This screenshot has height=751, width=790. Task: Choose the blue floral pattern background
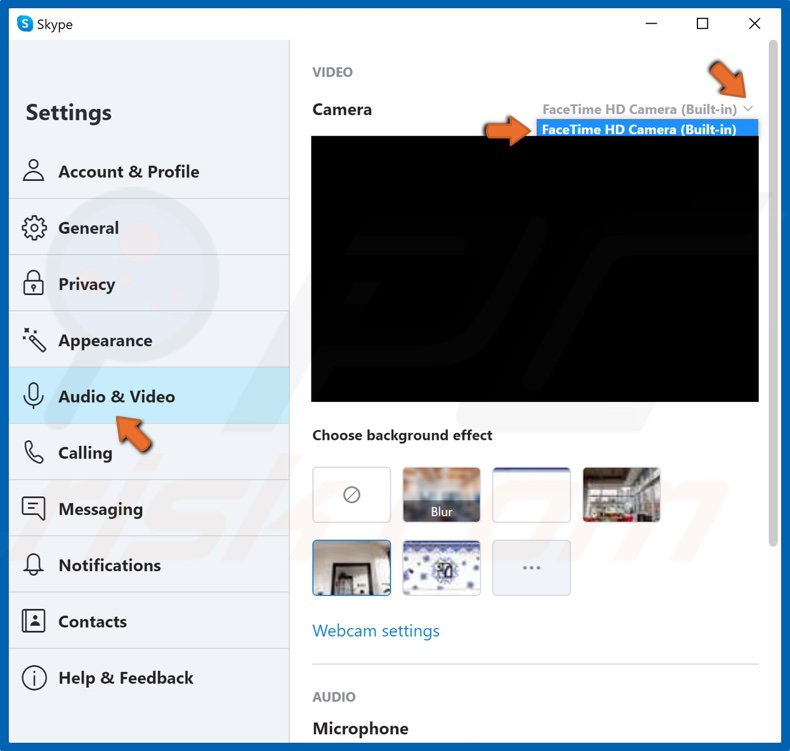pyautogui.click(x=441, y=568)
